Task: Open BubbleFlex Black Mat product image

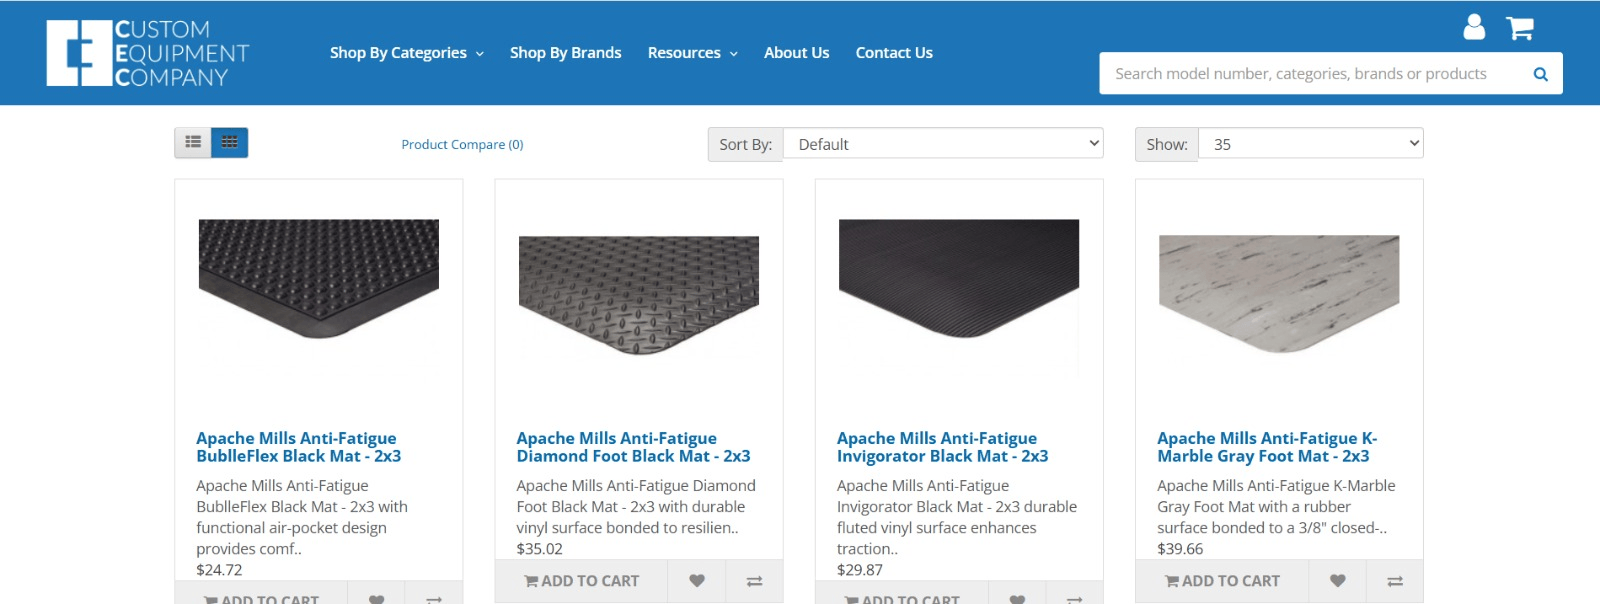Action: [x=318, y=279]
